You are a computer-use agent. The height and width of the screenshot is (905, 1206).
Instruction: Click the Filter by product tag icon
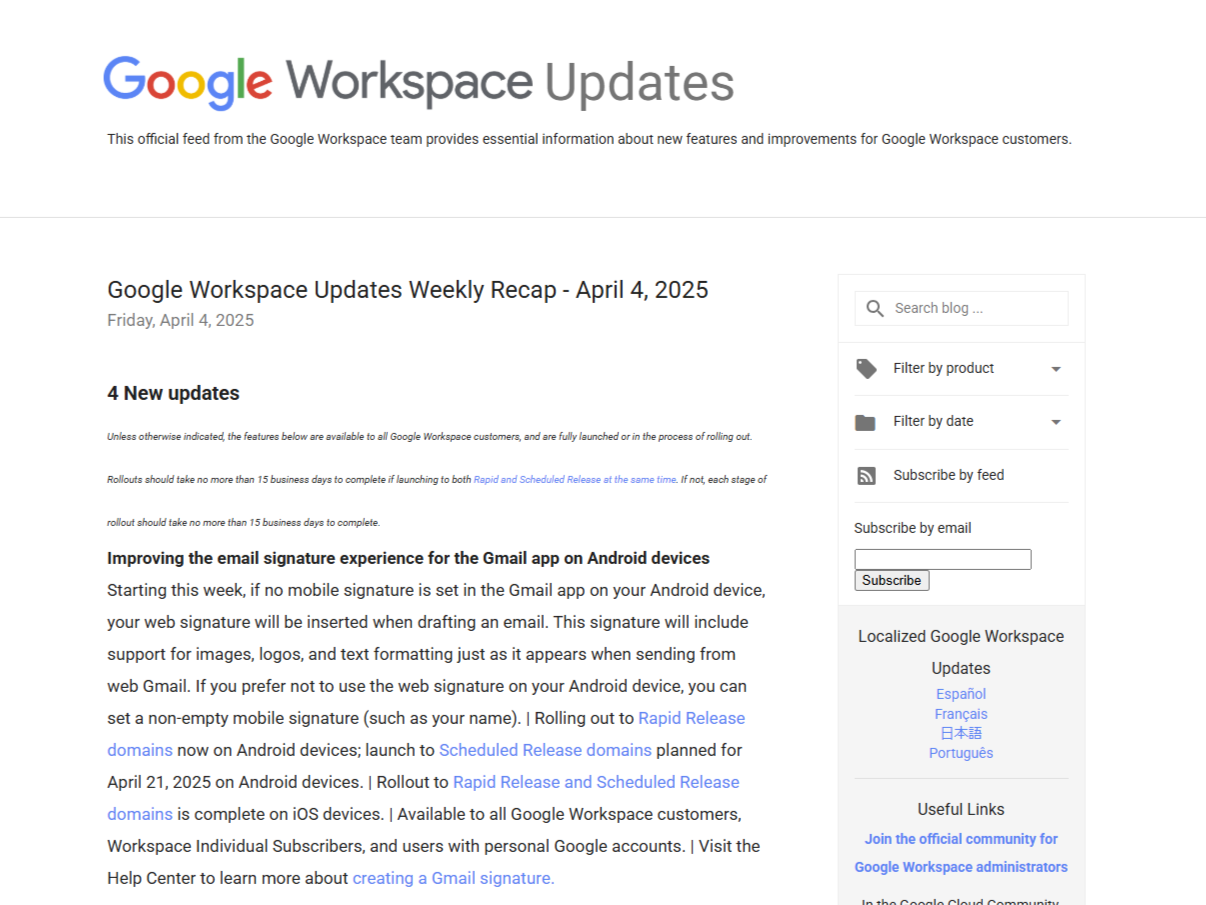[866, 369]
